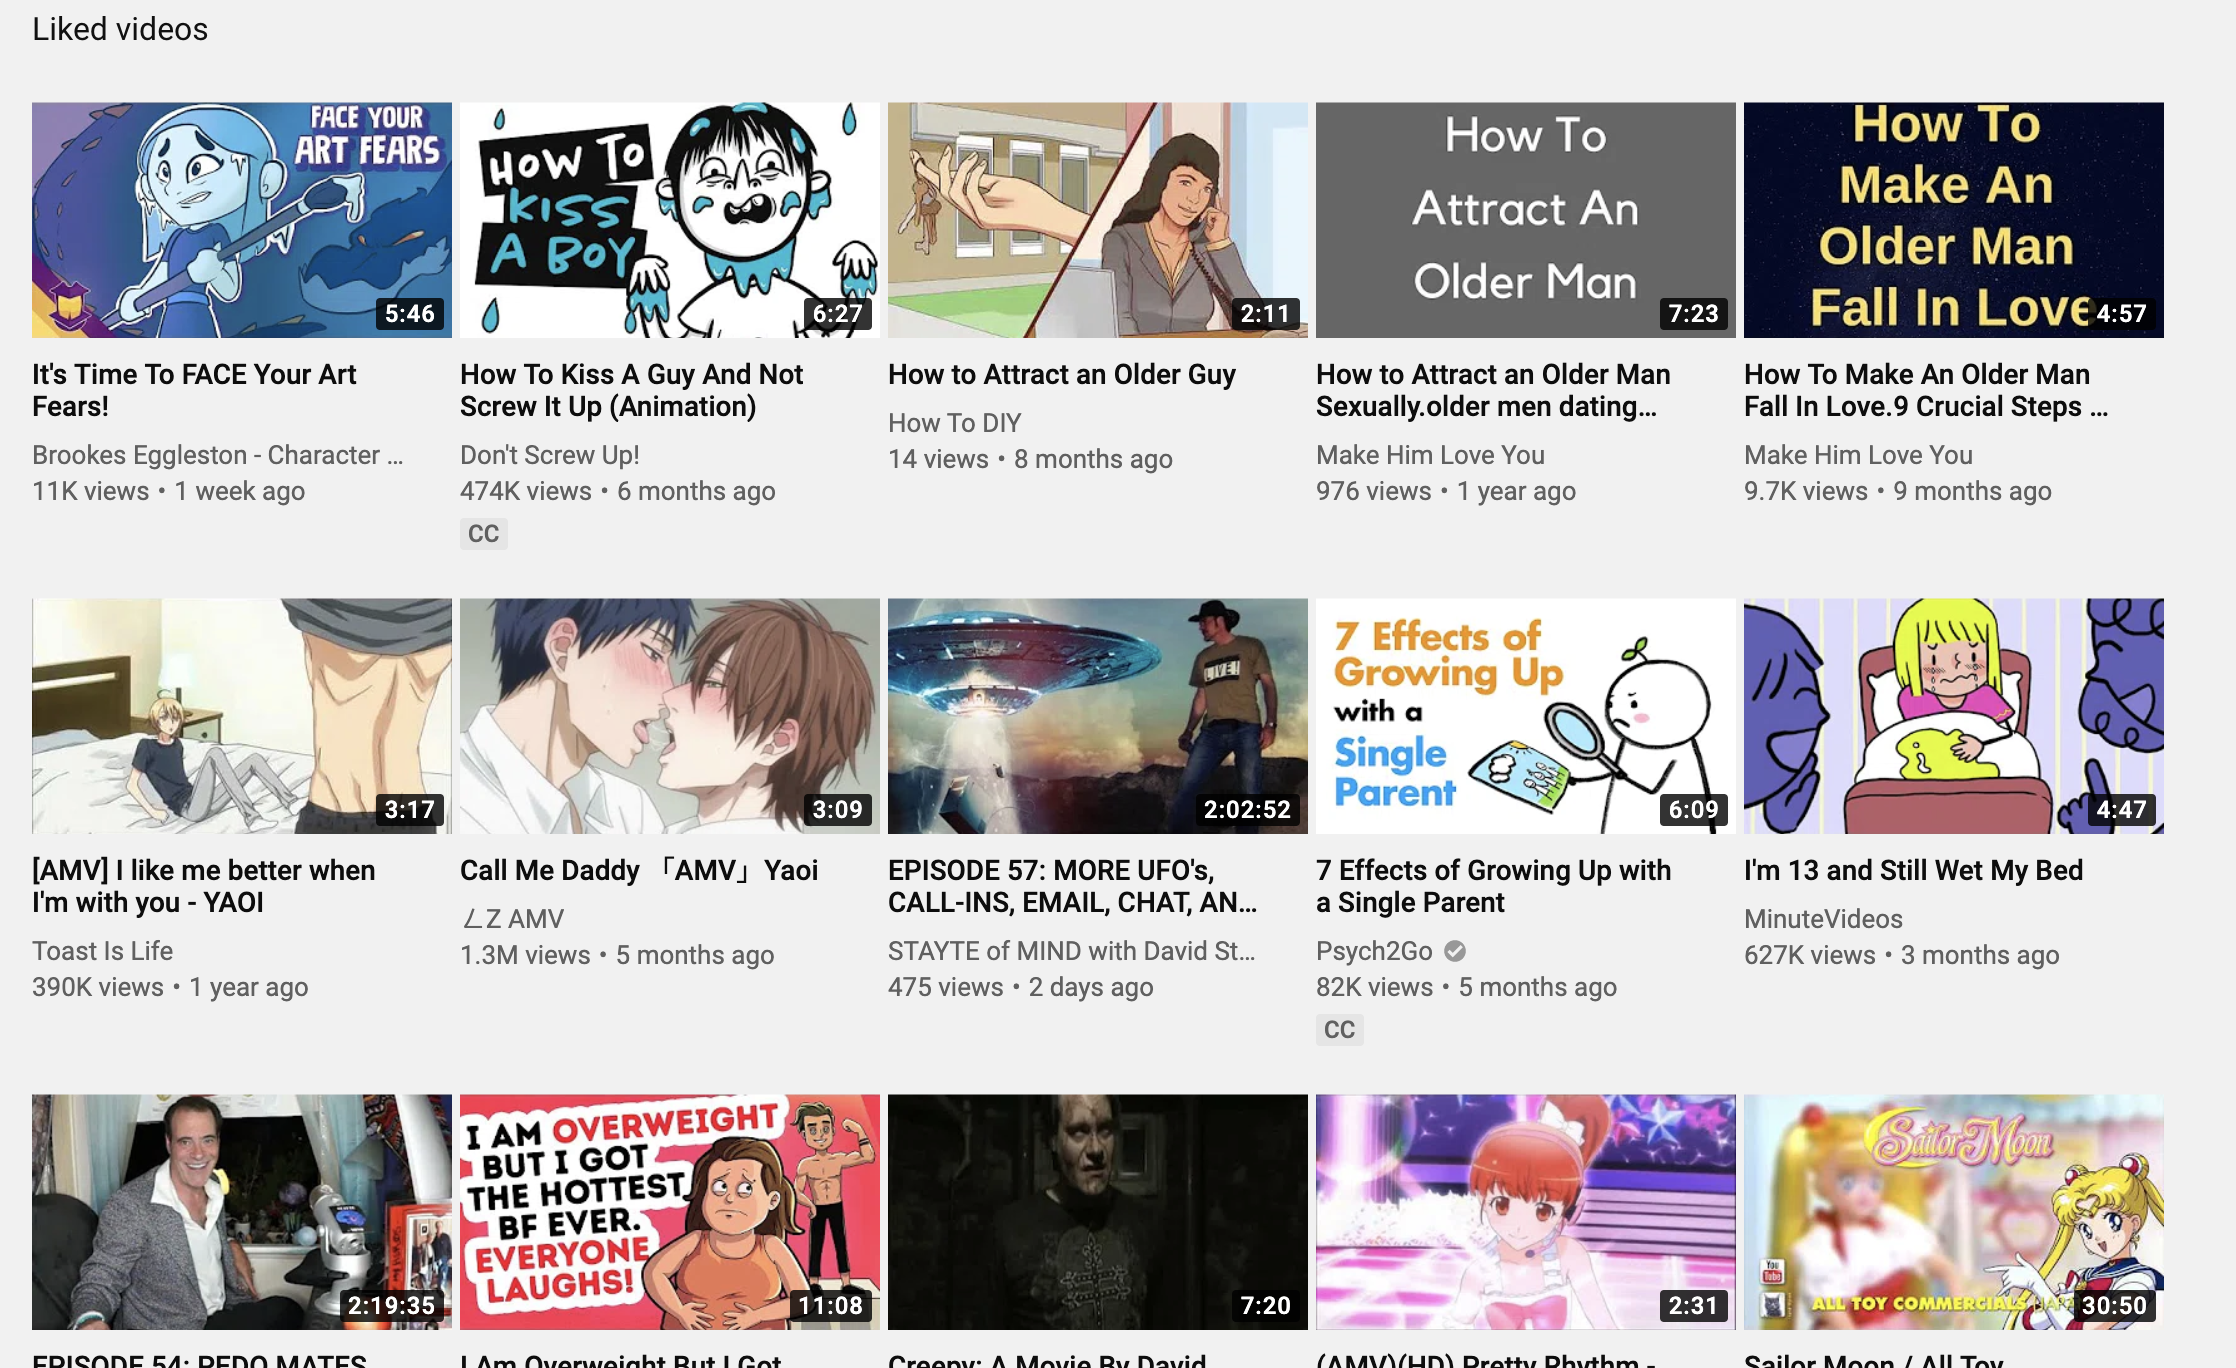Go to Don't Screw Up! channel
Viewport: 2236px width, 1368px height.
(549, 455)
